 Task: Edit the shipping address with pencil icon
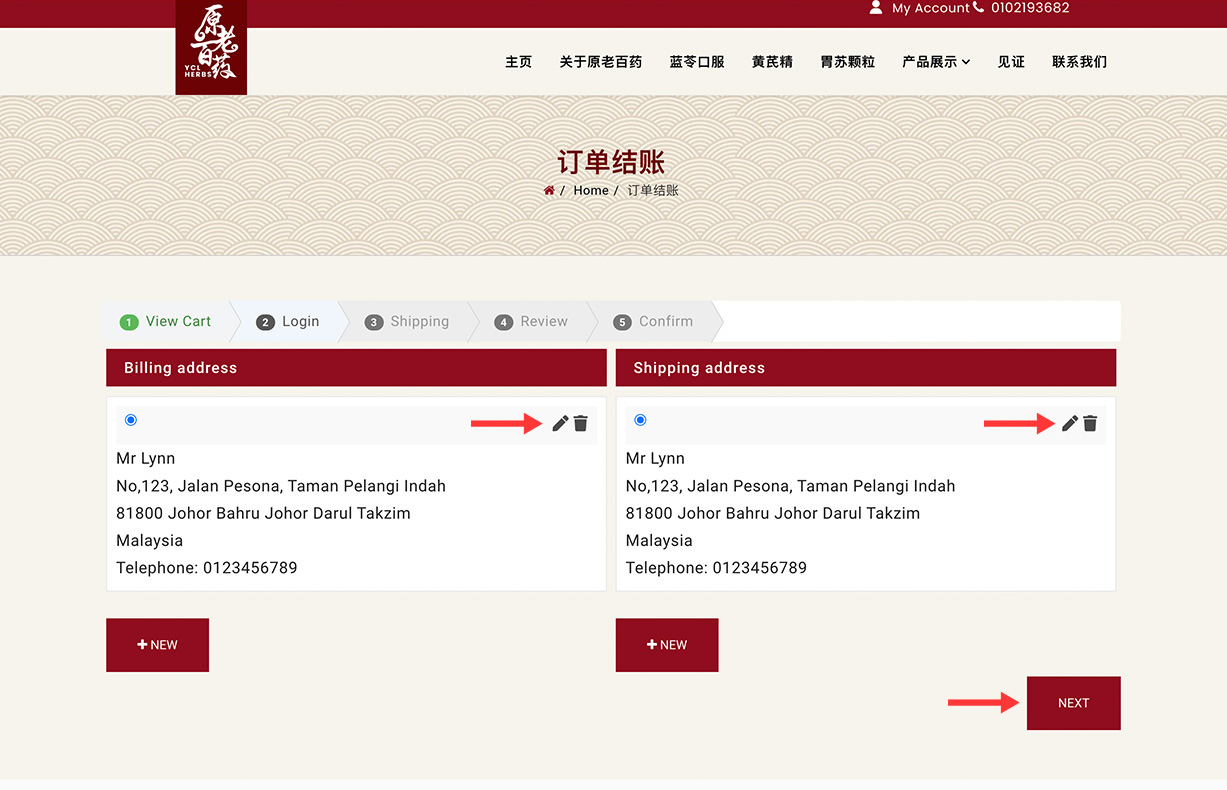[x=1070, y=424]
